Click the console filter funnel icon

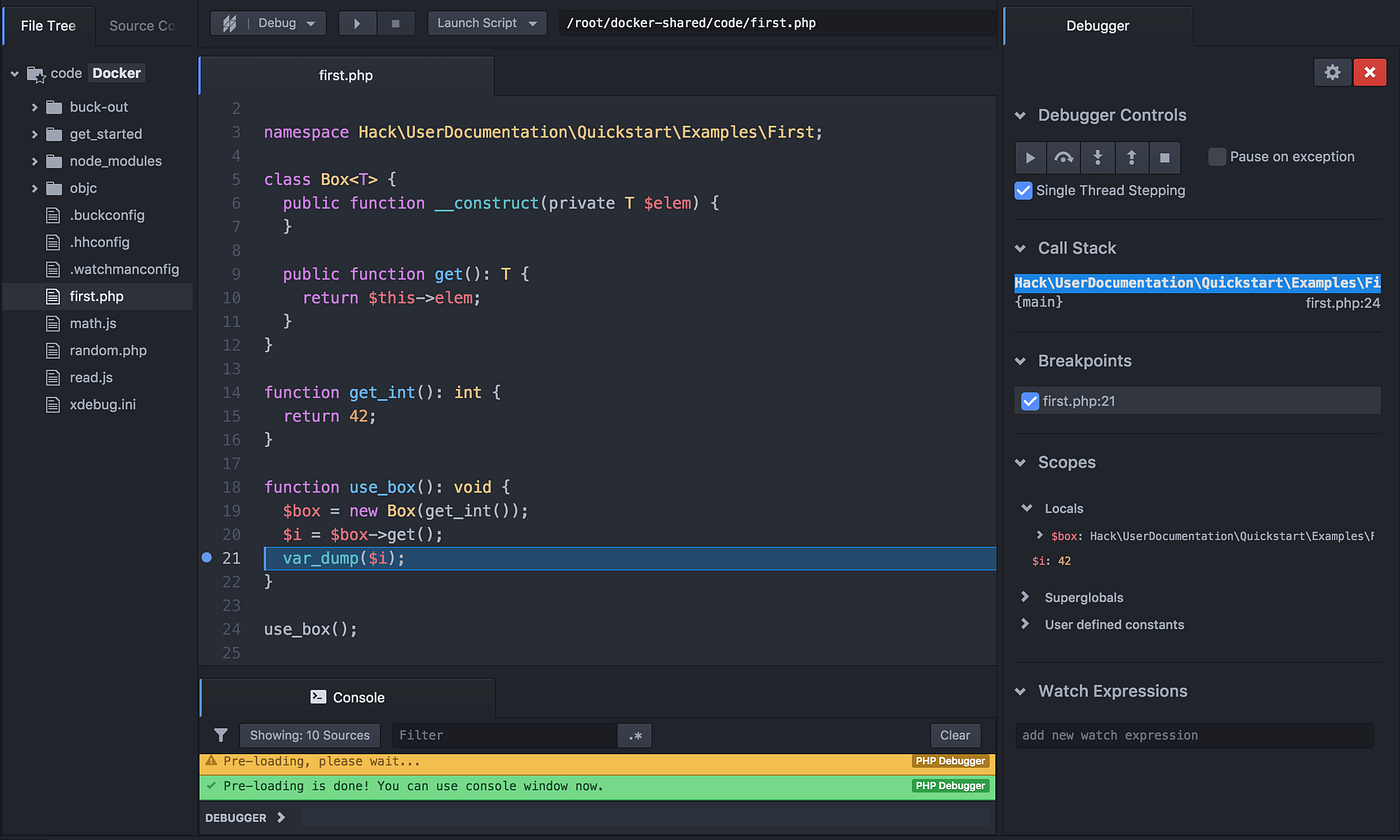221,735
